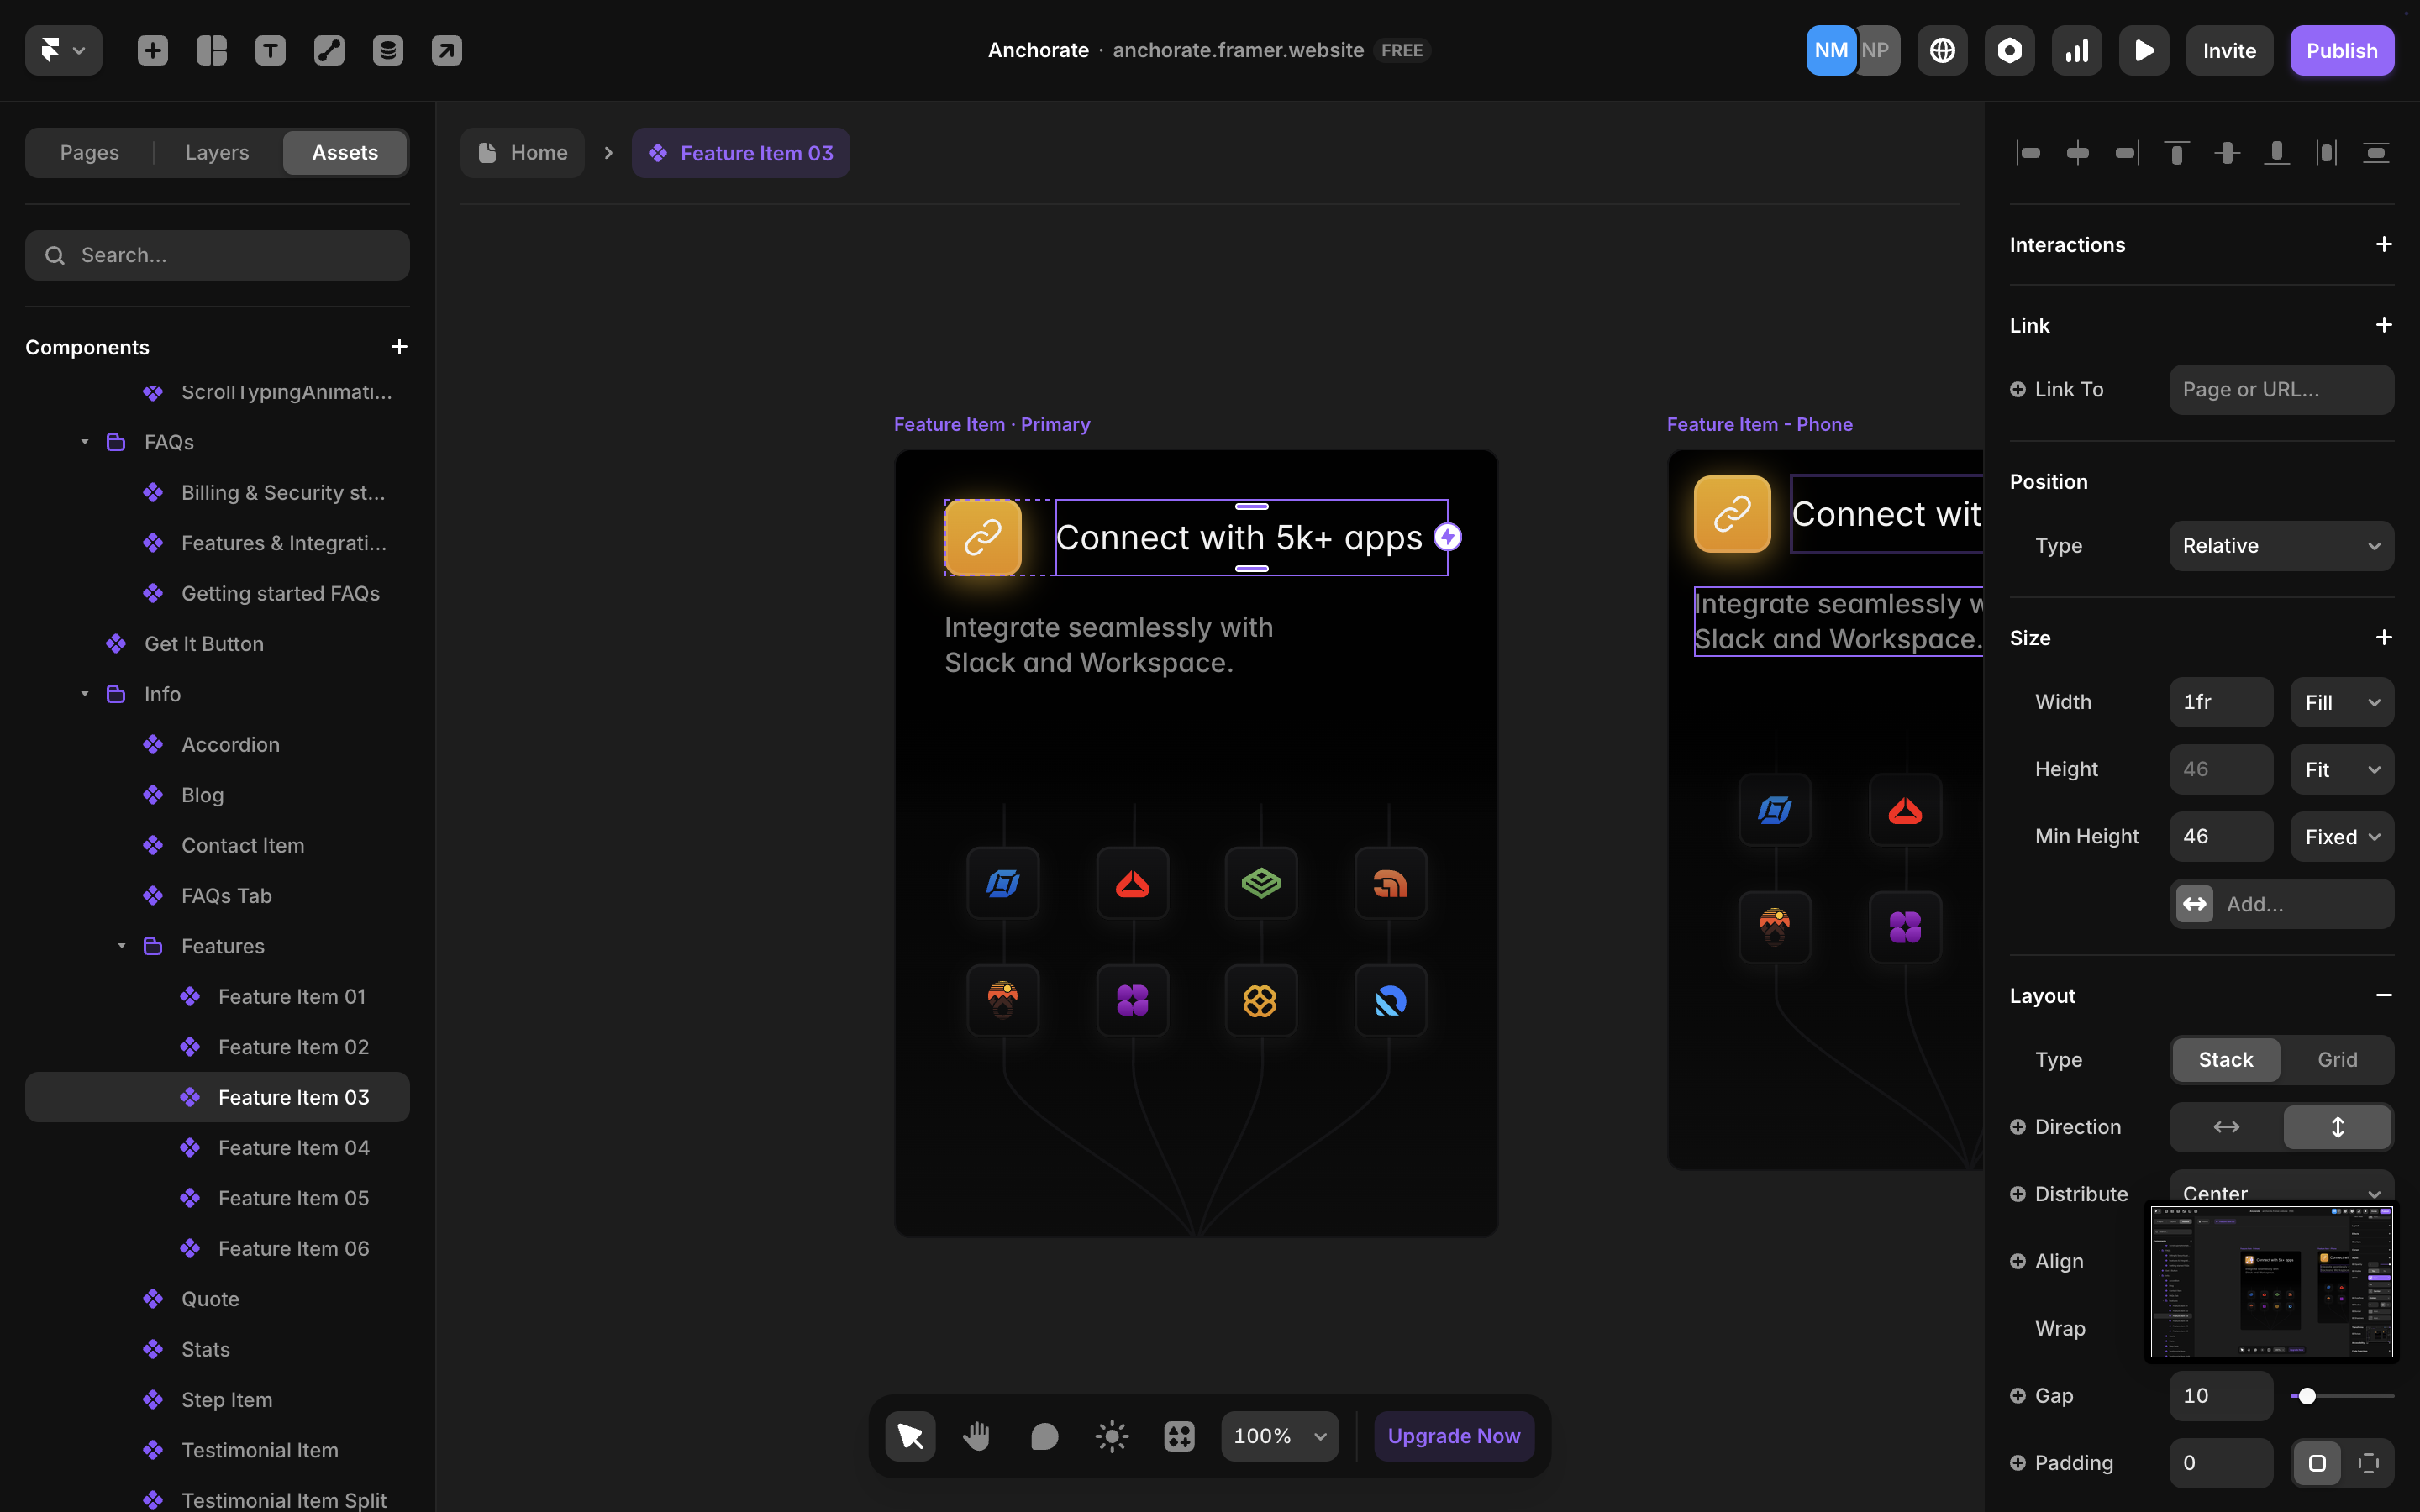Open the Position Type Relative dropdown

pos(2281,546)
